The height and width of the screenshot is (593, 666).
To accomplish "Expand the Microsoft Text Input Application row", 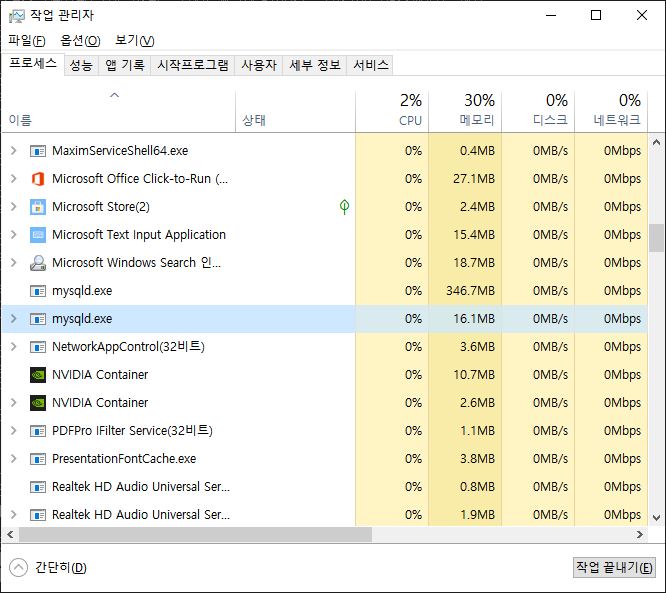I will tap(14, 234).
